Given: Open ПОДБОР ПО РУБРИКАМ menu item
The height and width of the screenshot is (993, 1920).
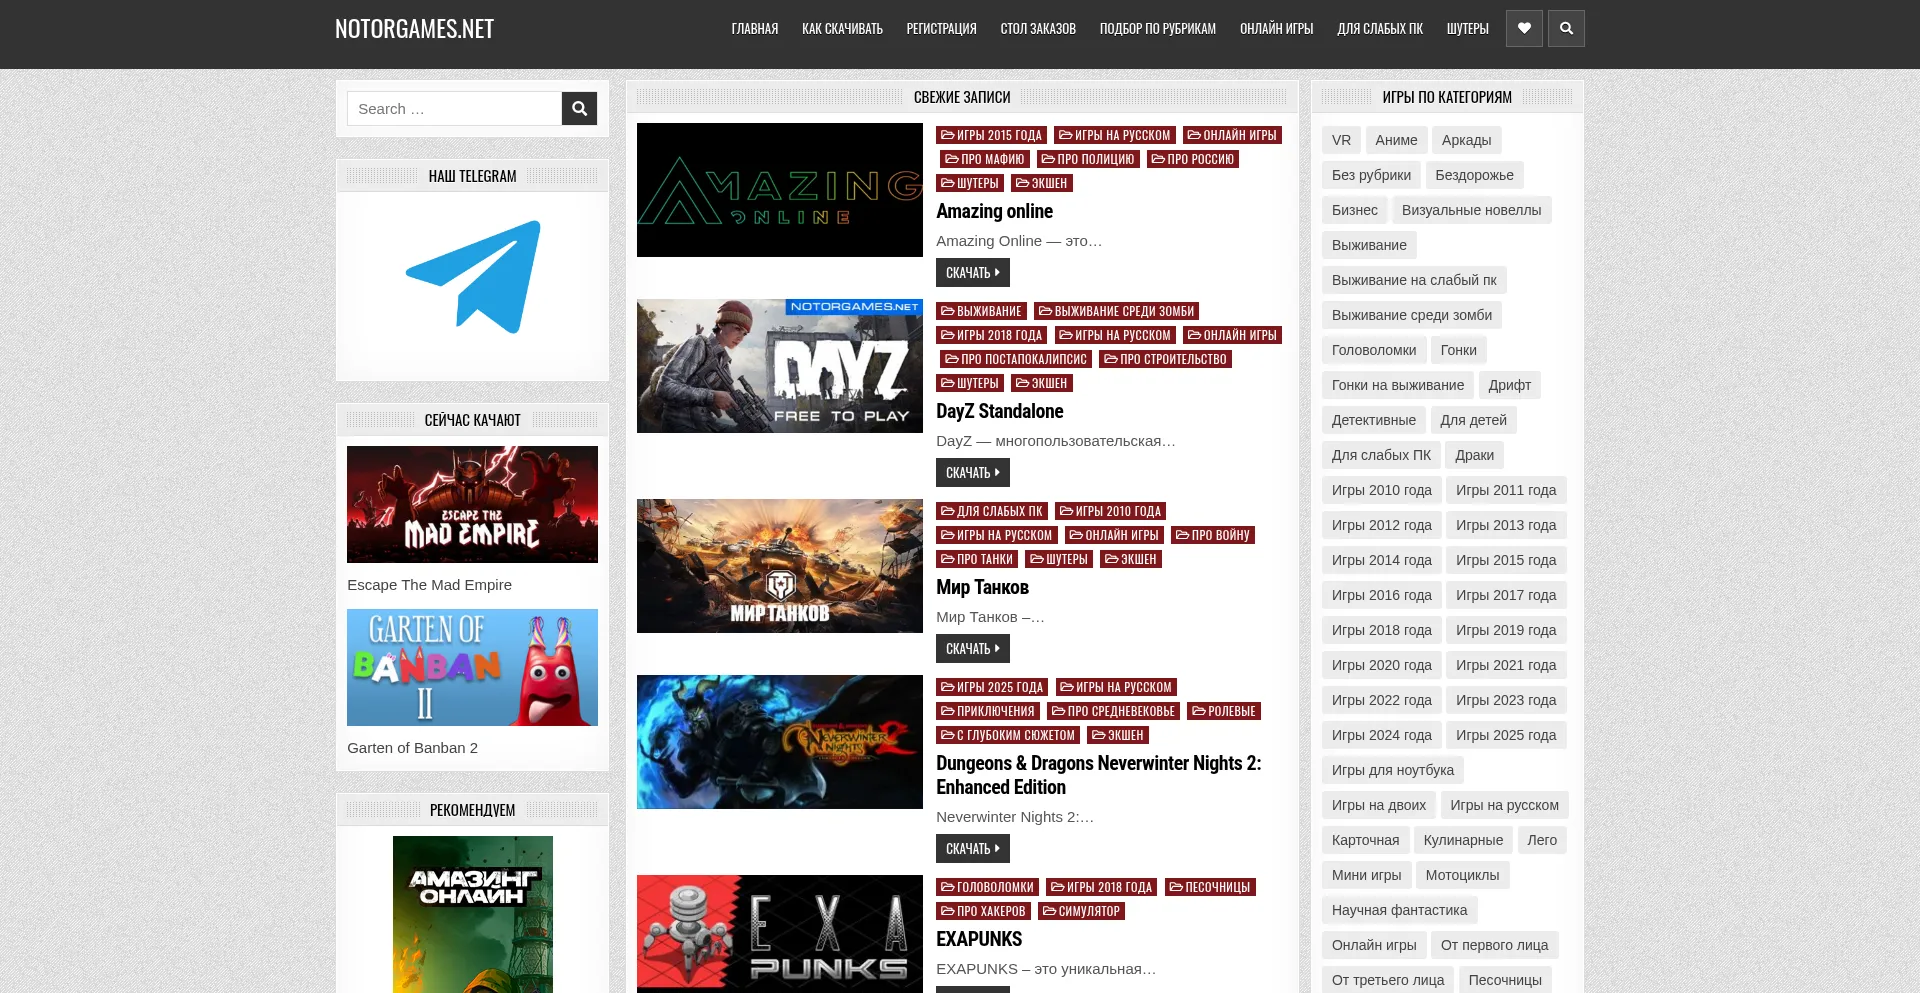Looking at the screenshot, I should (x=1158, y=28).
